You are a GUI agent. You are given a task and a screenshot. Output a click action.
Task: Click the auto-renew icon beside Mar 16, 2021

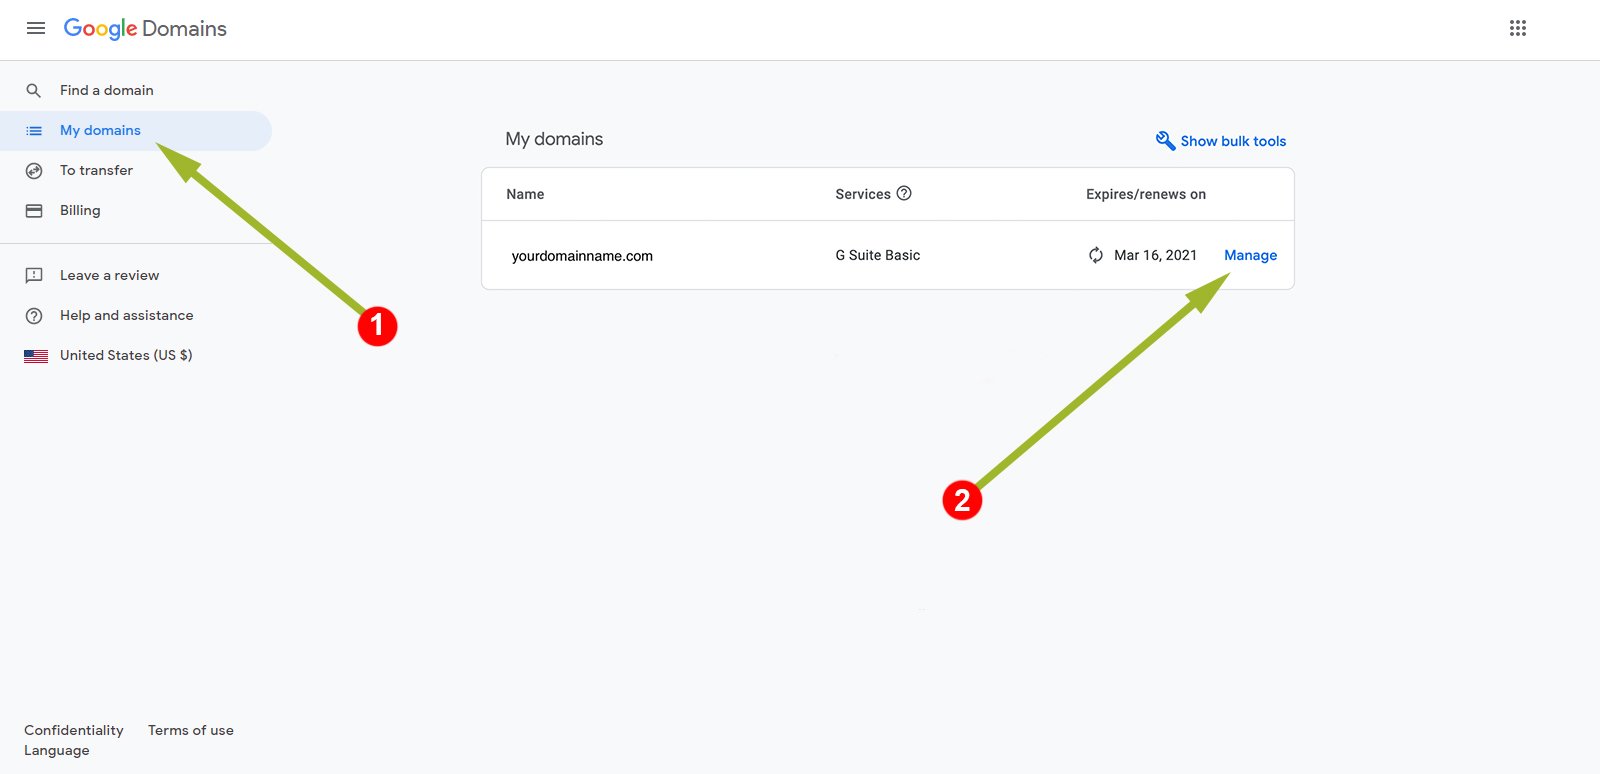[x=1096, y=255]
